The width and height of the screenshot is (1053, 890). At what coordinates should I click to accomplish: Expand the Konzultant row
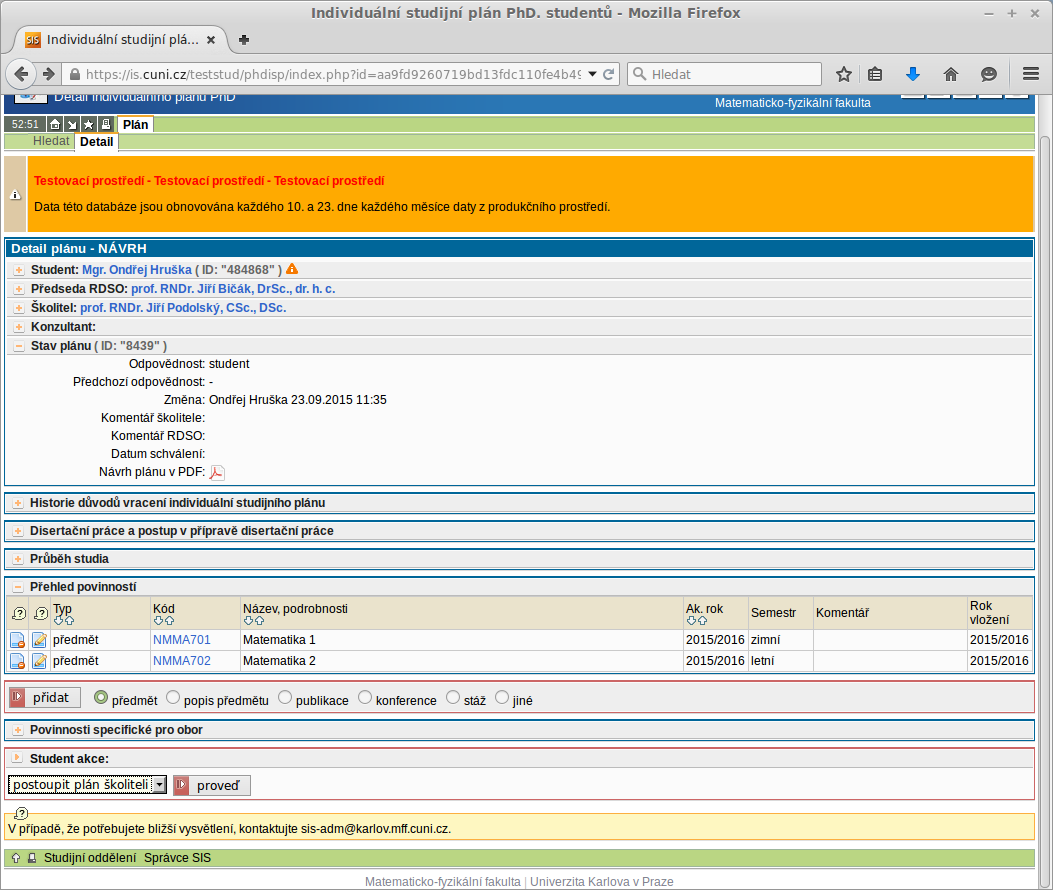pyautogui.click(x=19, y=327)
